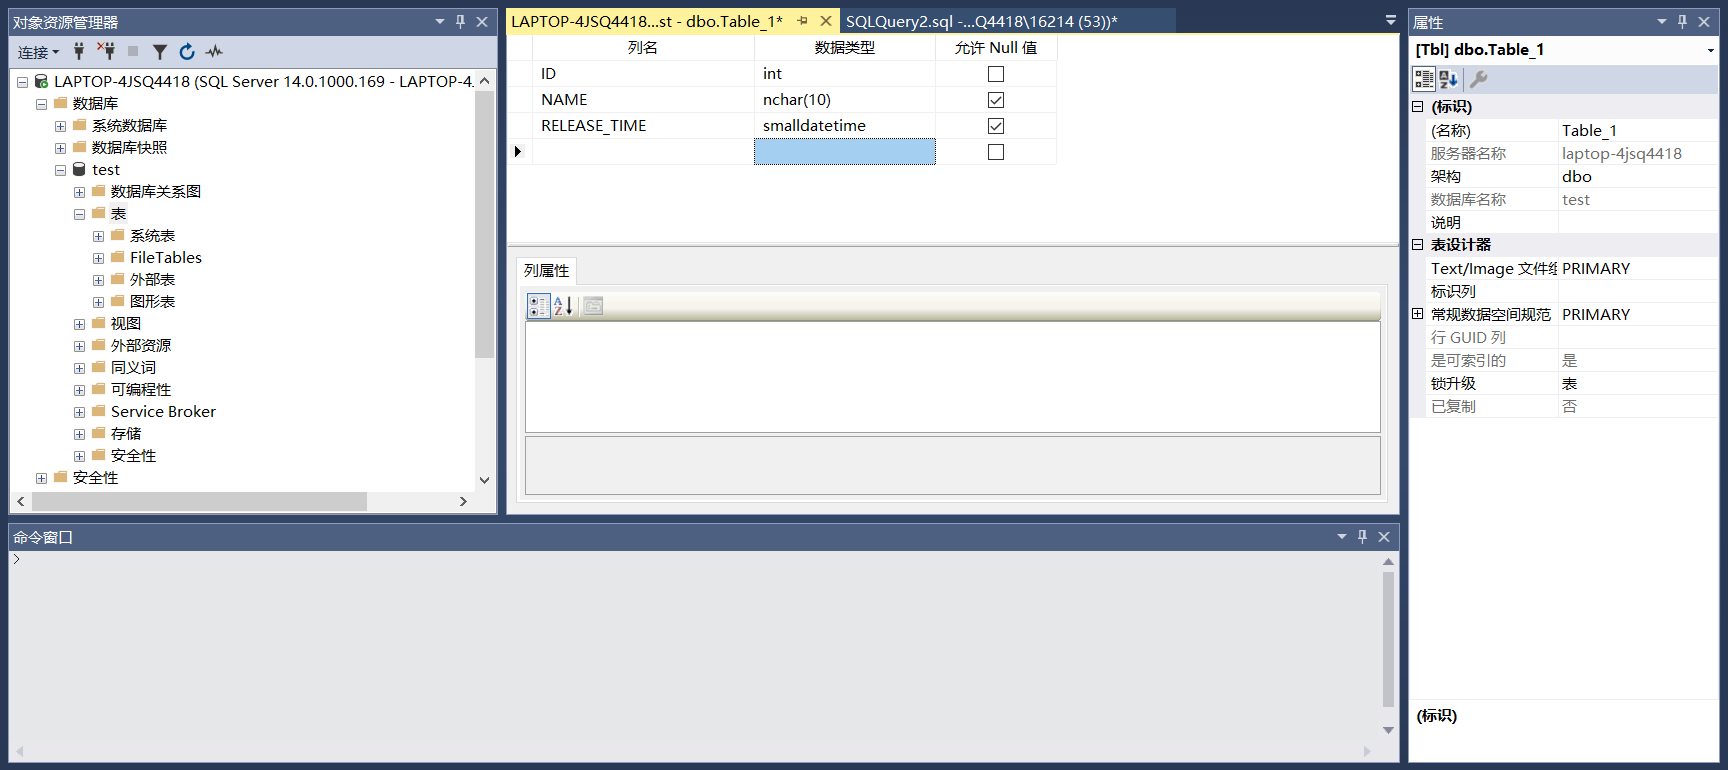
Task: Uncheck allow null for RELEASE_TIME column
Action: [995, 126]
